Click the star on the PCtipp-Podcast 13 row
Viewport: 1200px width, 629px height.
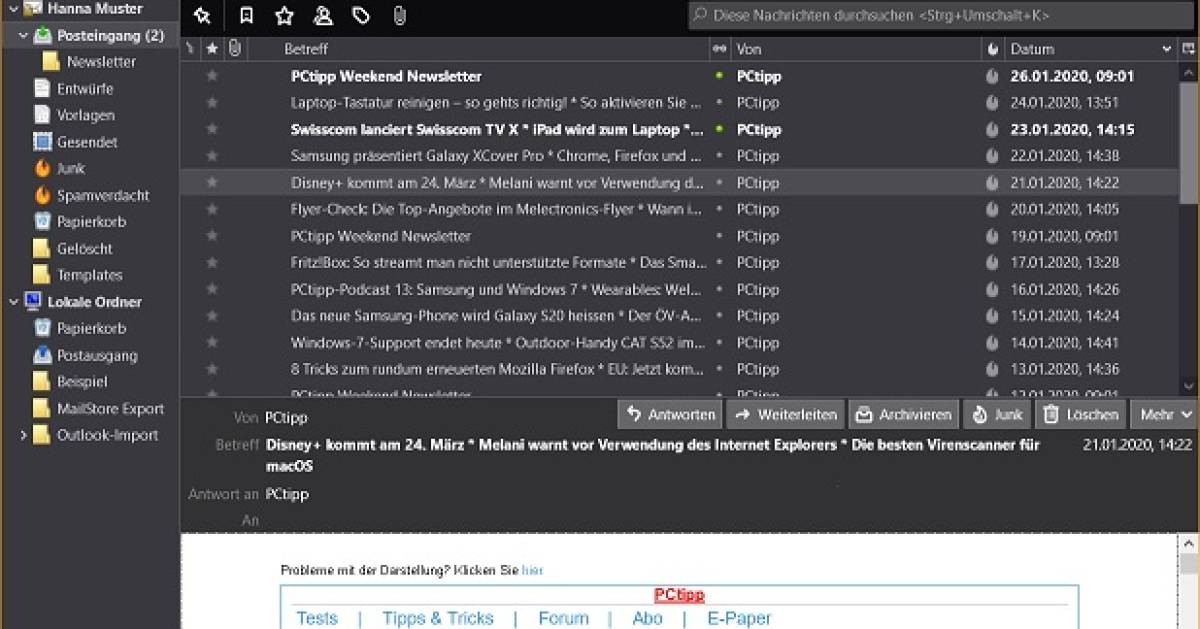click(x=211, y=290)
